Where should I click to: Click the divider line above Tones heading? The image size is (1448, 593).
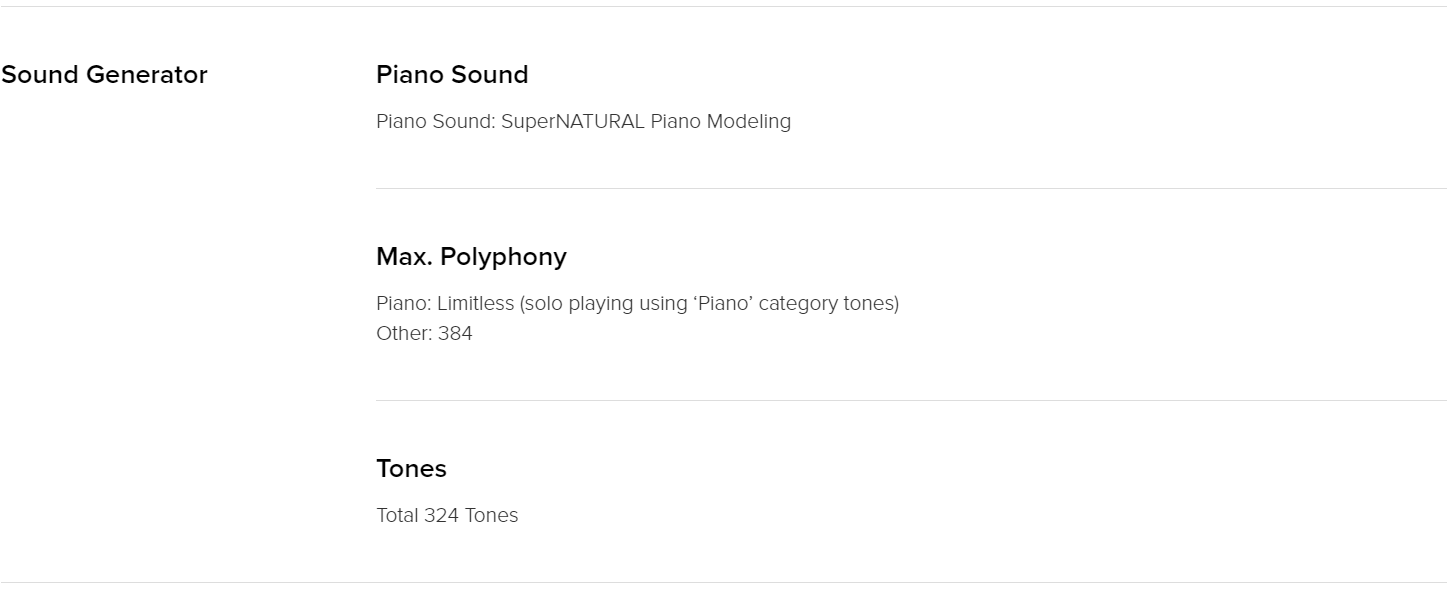click(911, 400)
